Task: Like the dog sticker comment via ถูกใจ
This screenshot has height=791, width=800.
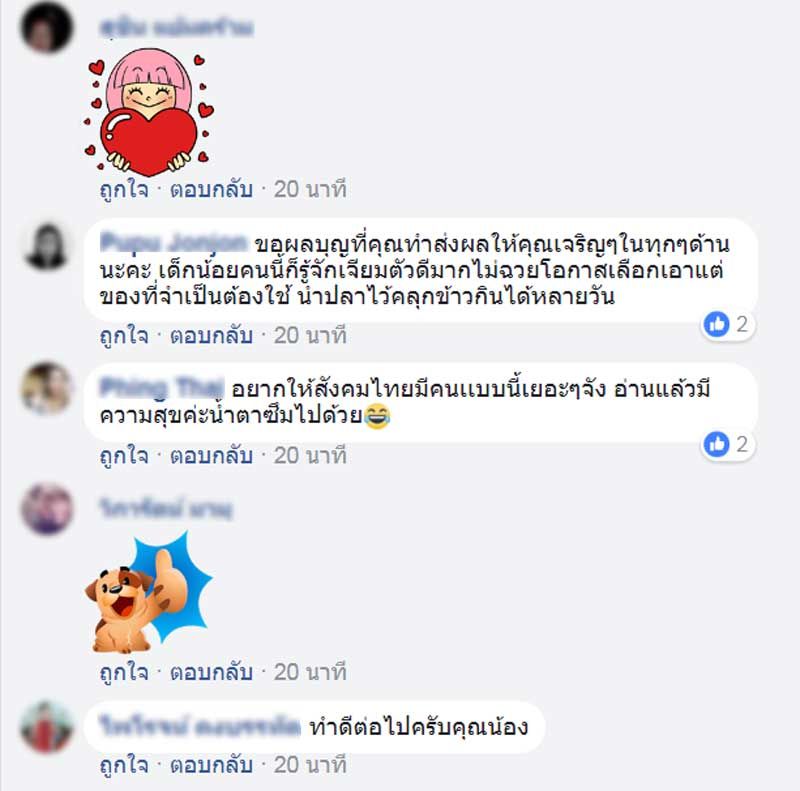Action: [124, 672]
